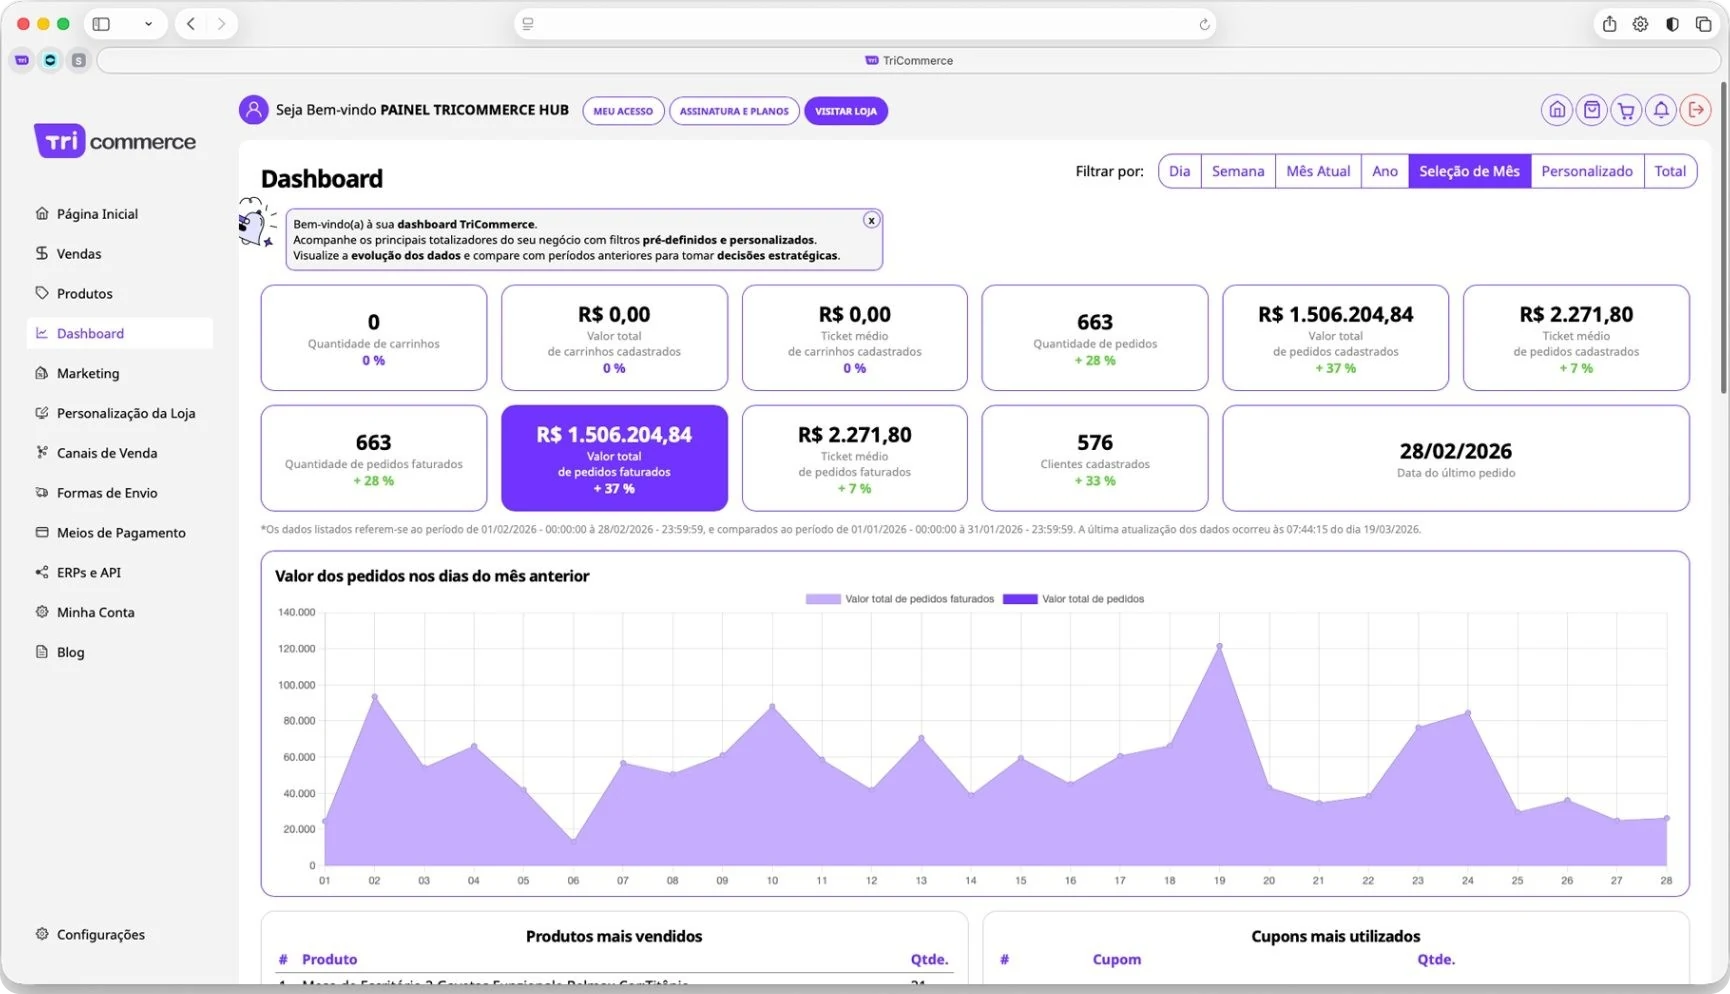Click the user avatar icon

coord(254,110)
